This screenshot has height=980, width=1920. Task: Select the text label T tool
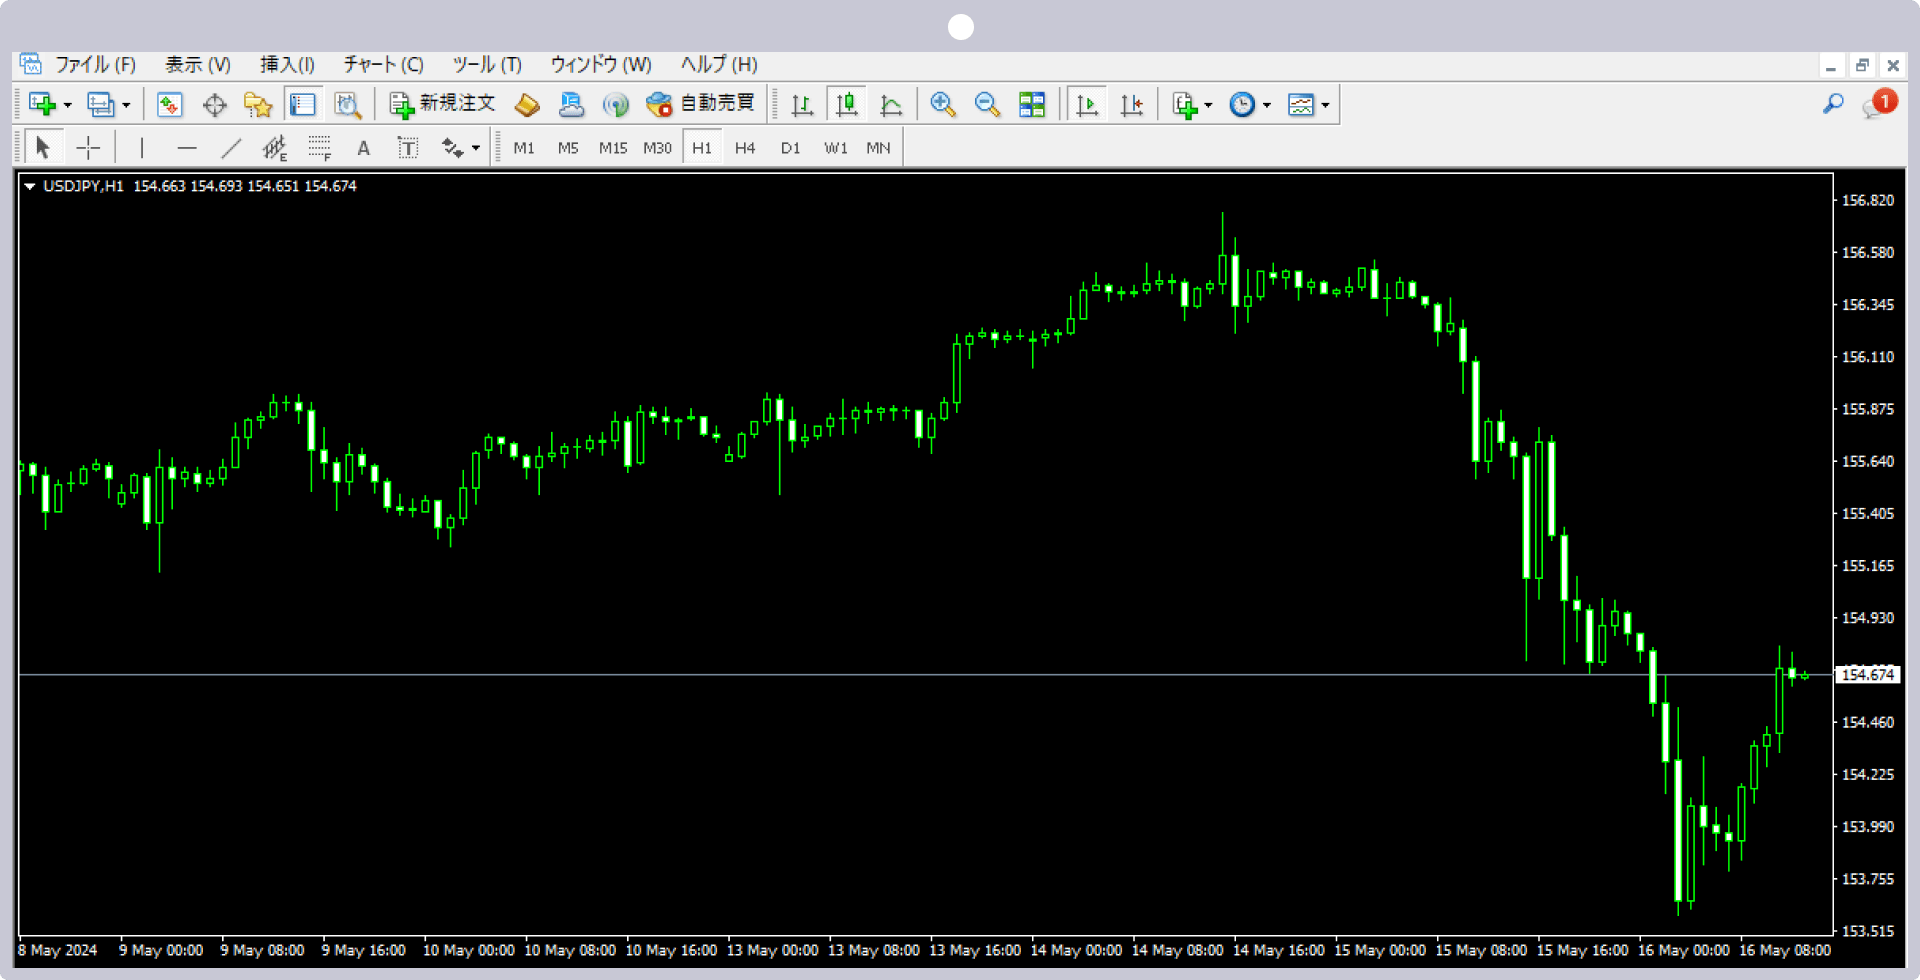pos(408,148)
